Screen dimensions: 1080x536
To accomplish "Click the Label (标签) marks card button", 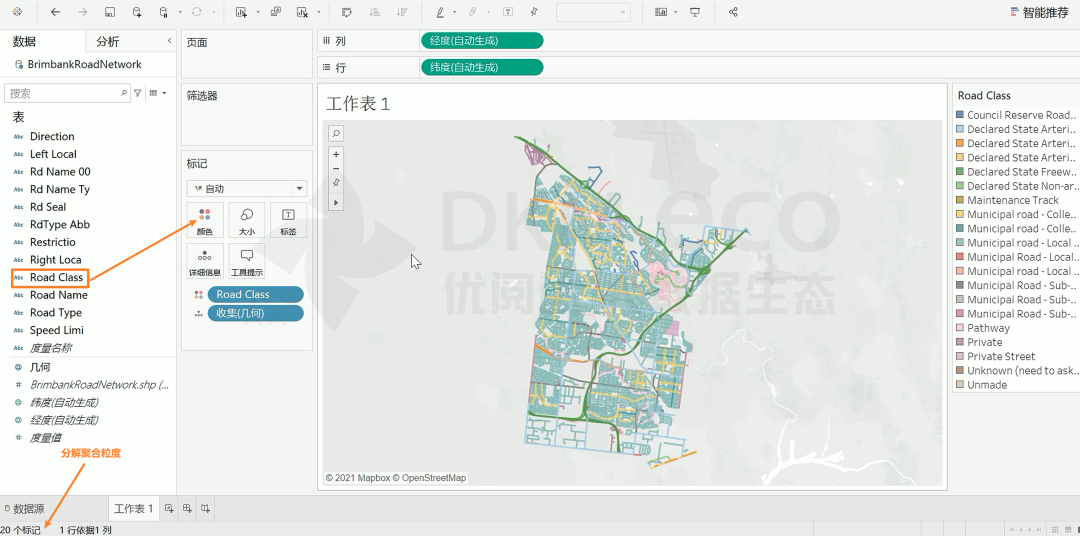I will coord(288,220).
